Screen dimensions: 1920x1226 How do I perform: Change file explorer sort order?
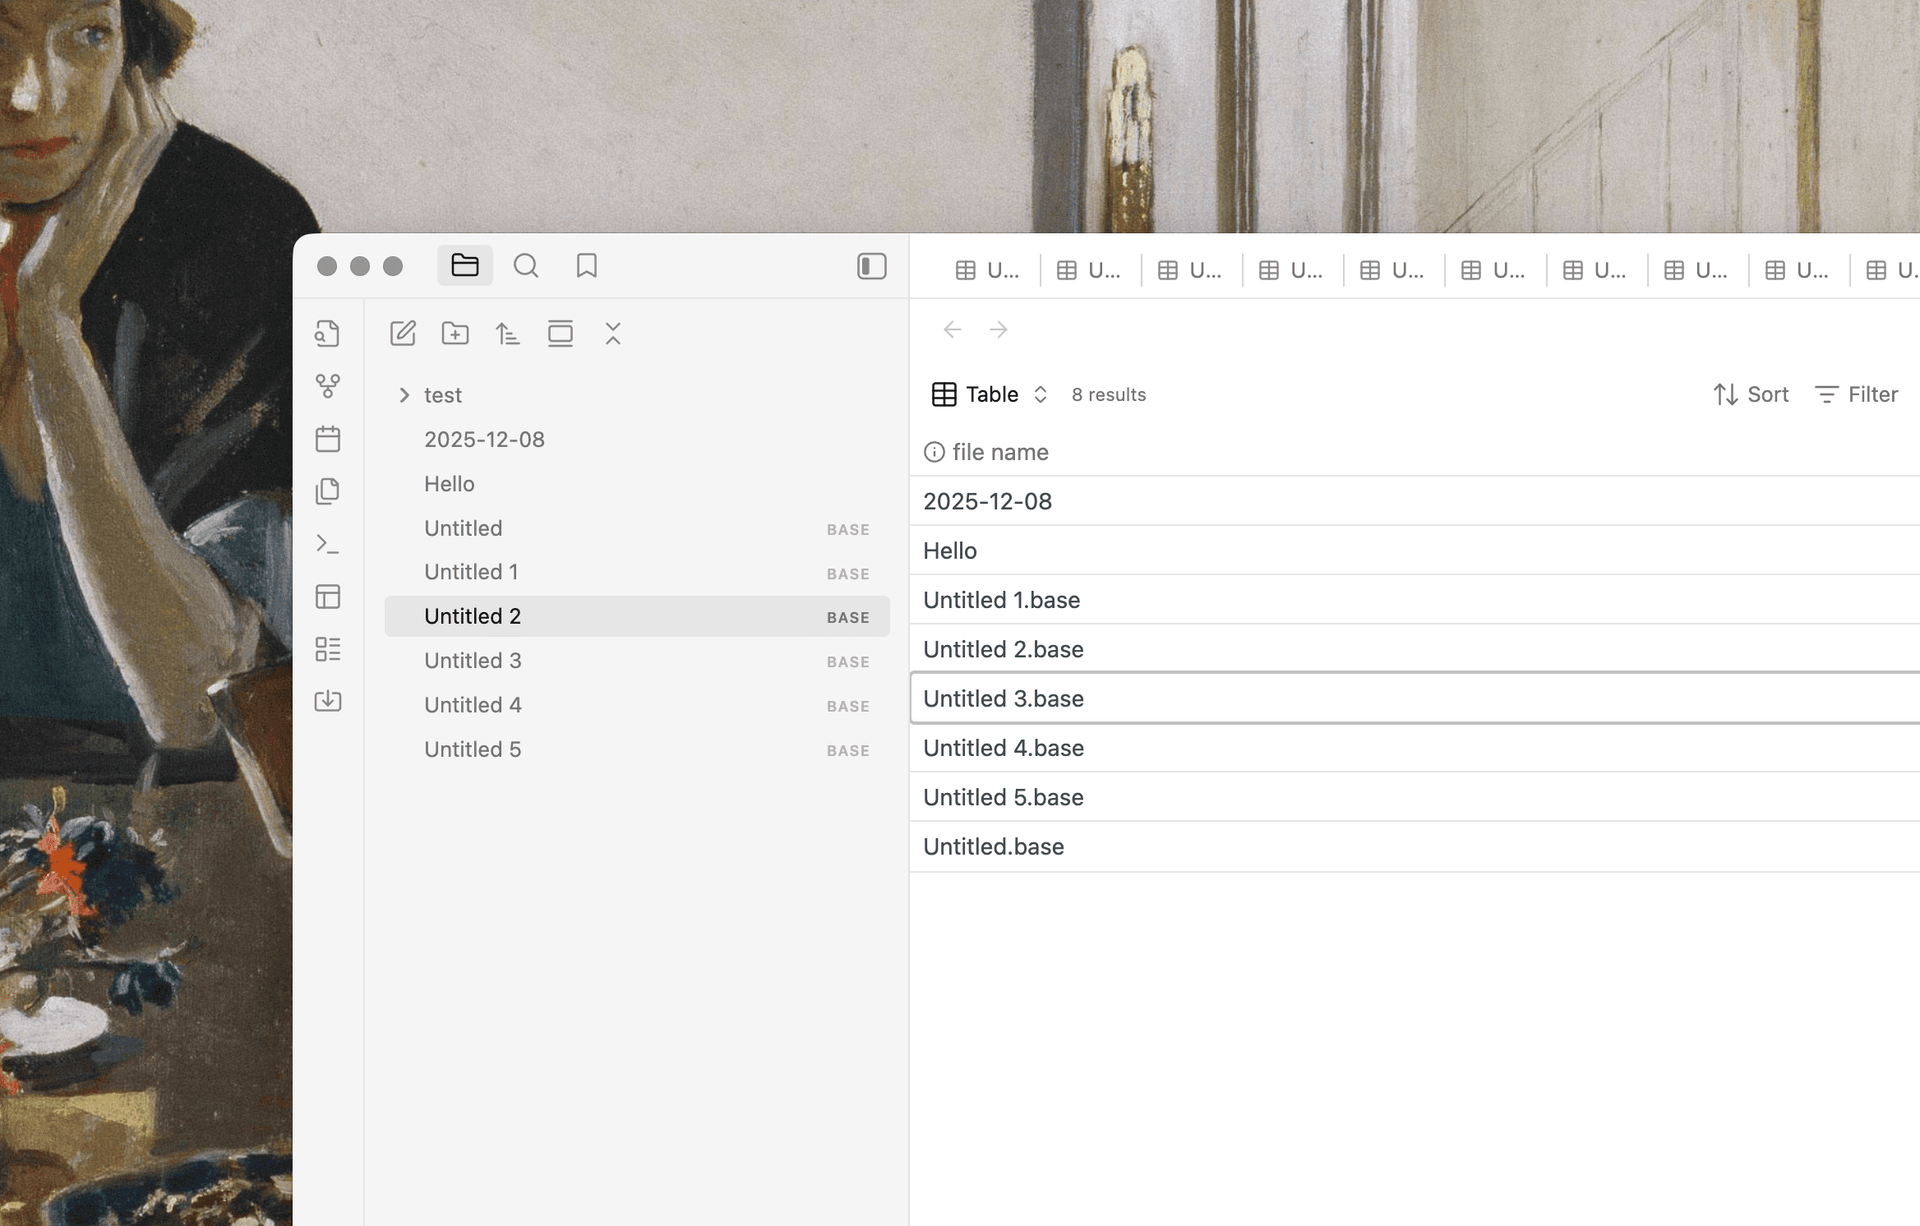pos(508,333)
